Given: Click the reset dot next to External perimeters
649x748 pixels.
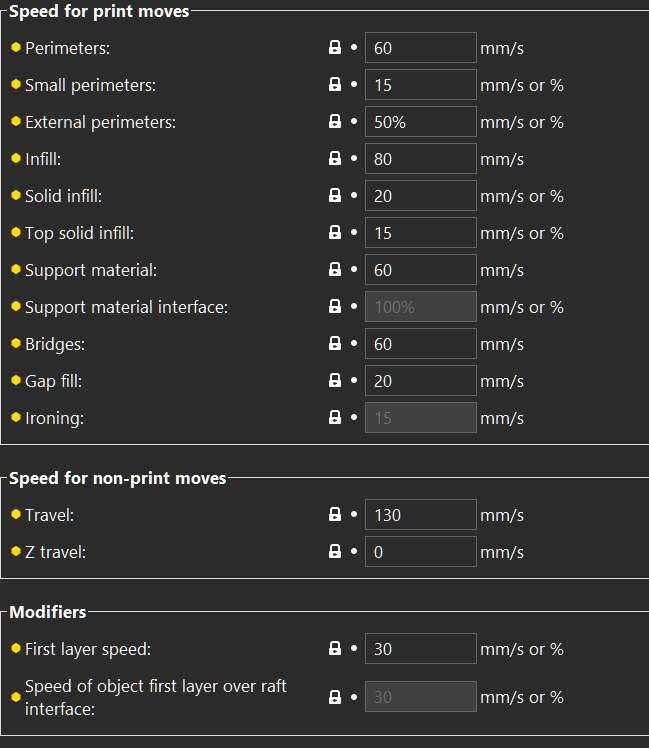Looking at the screenshot, I should 354,121.
